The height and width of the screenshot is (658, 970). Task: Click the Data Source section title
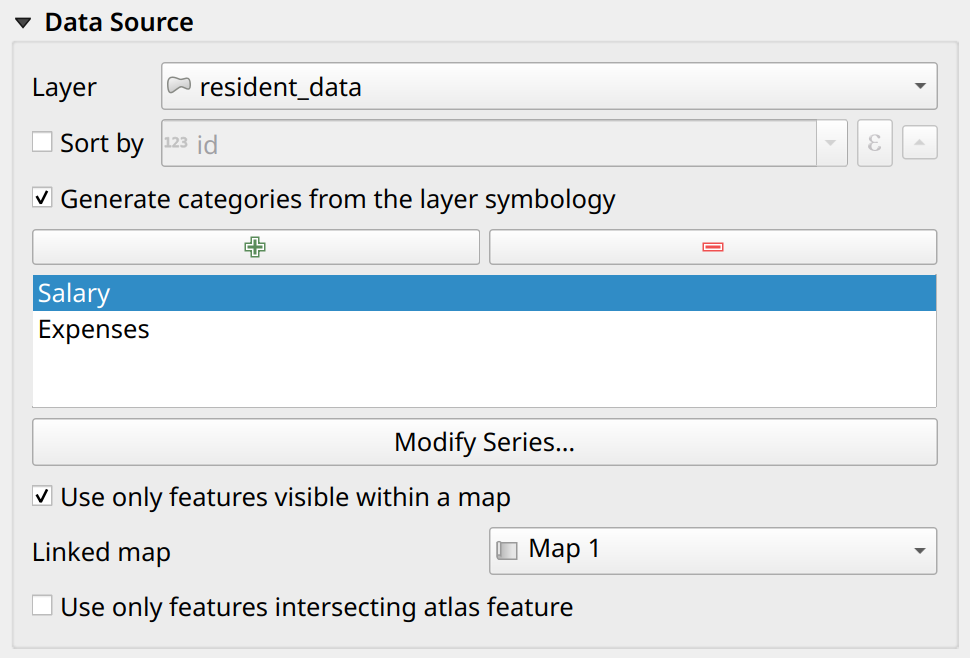click(119, 23)
